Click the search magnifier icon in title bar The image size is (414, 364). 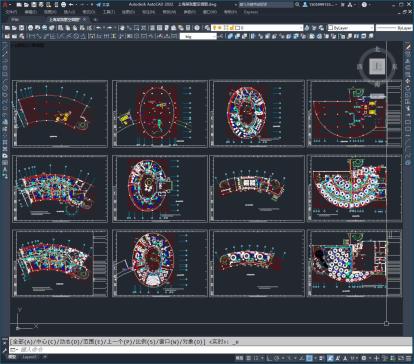click(297, 5)
